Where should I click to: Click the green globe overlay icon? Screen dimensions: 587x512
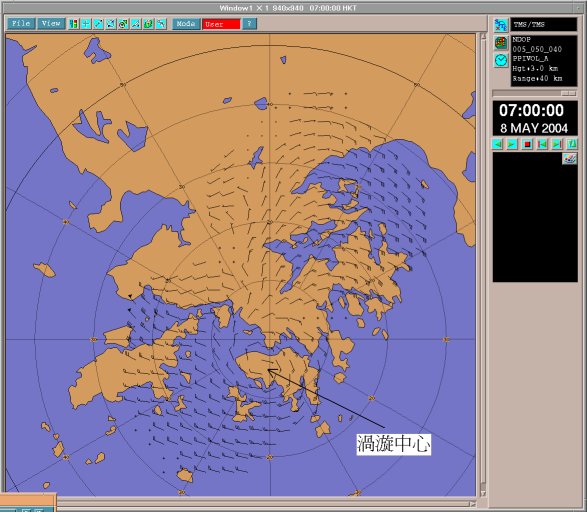148,24
